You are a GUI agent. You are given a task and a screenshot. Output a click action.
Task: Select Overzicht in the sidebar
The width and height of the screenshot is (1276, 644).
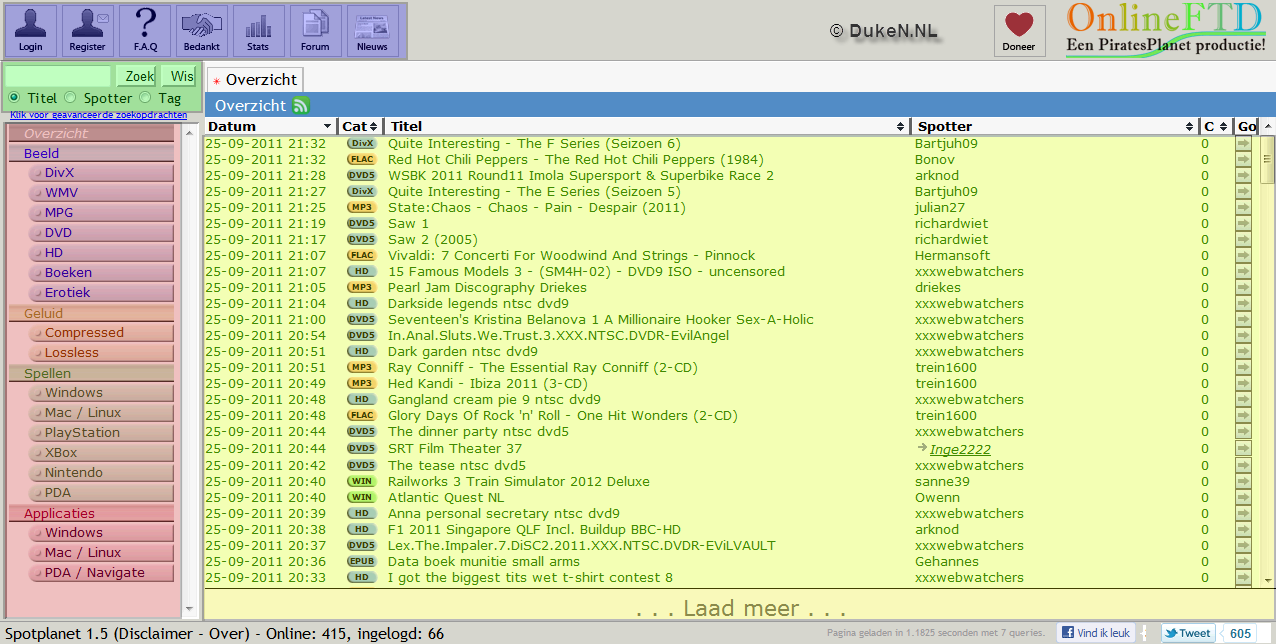pos(90,133)
